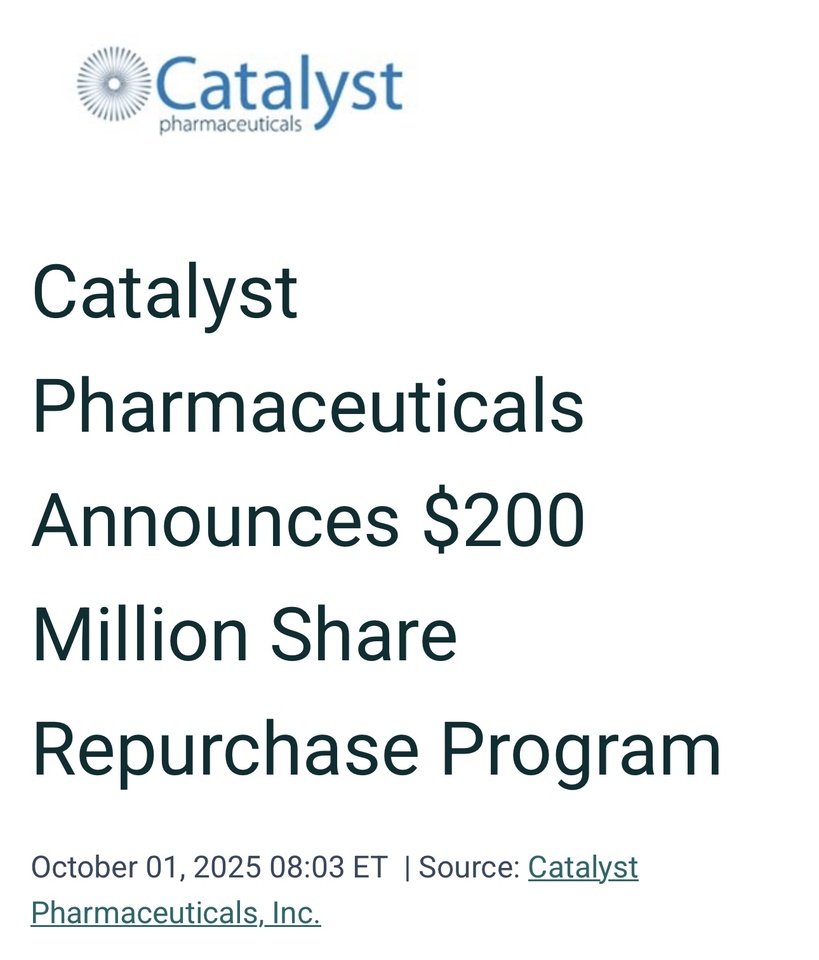This screenshot has width=819, height=960.
Task: Click the 'October 01, 2025' date
Action: [145, 867]
